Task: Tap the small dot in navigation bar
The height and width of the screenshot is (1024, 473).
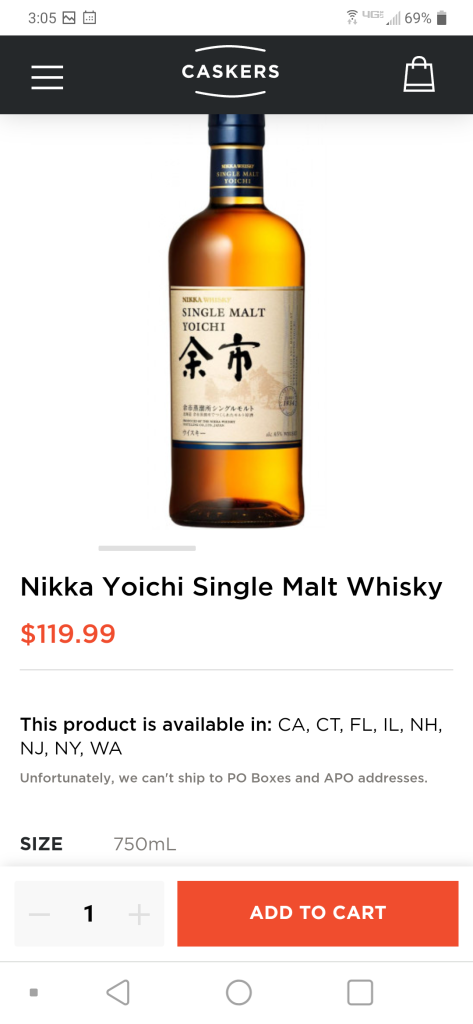Action: (34, 993)
